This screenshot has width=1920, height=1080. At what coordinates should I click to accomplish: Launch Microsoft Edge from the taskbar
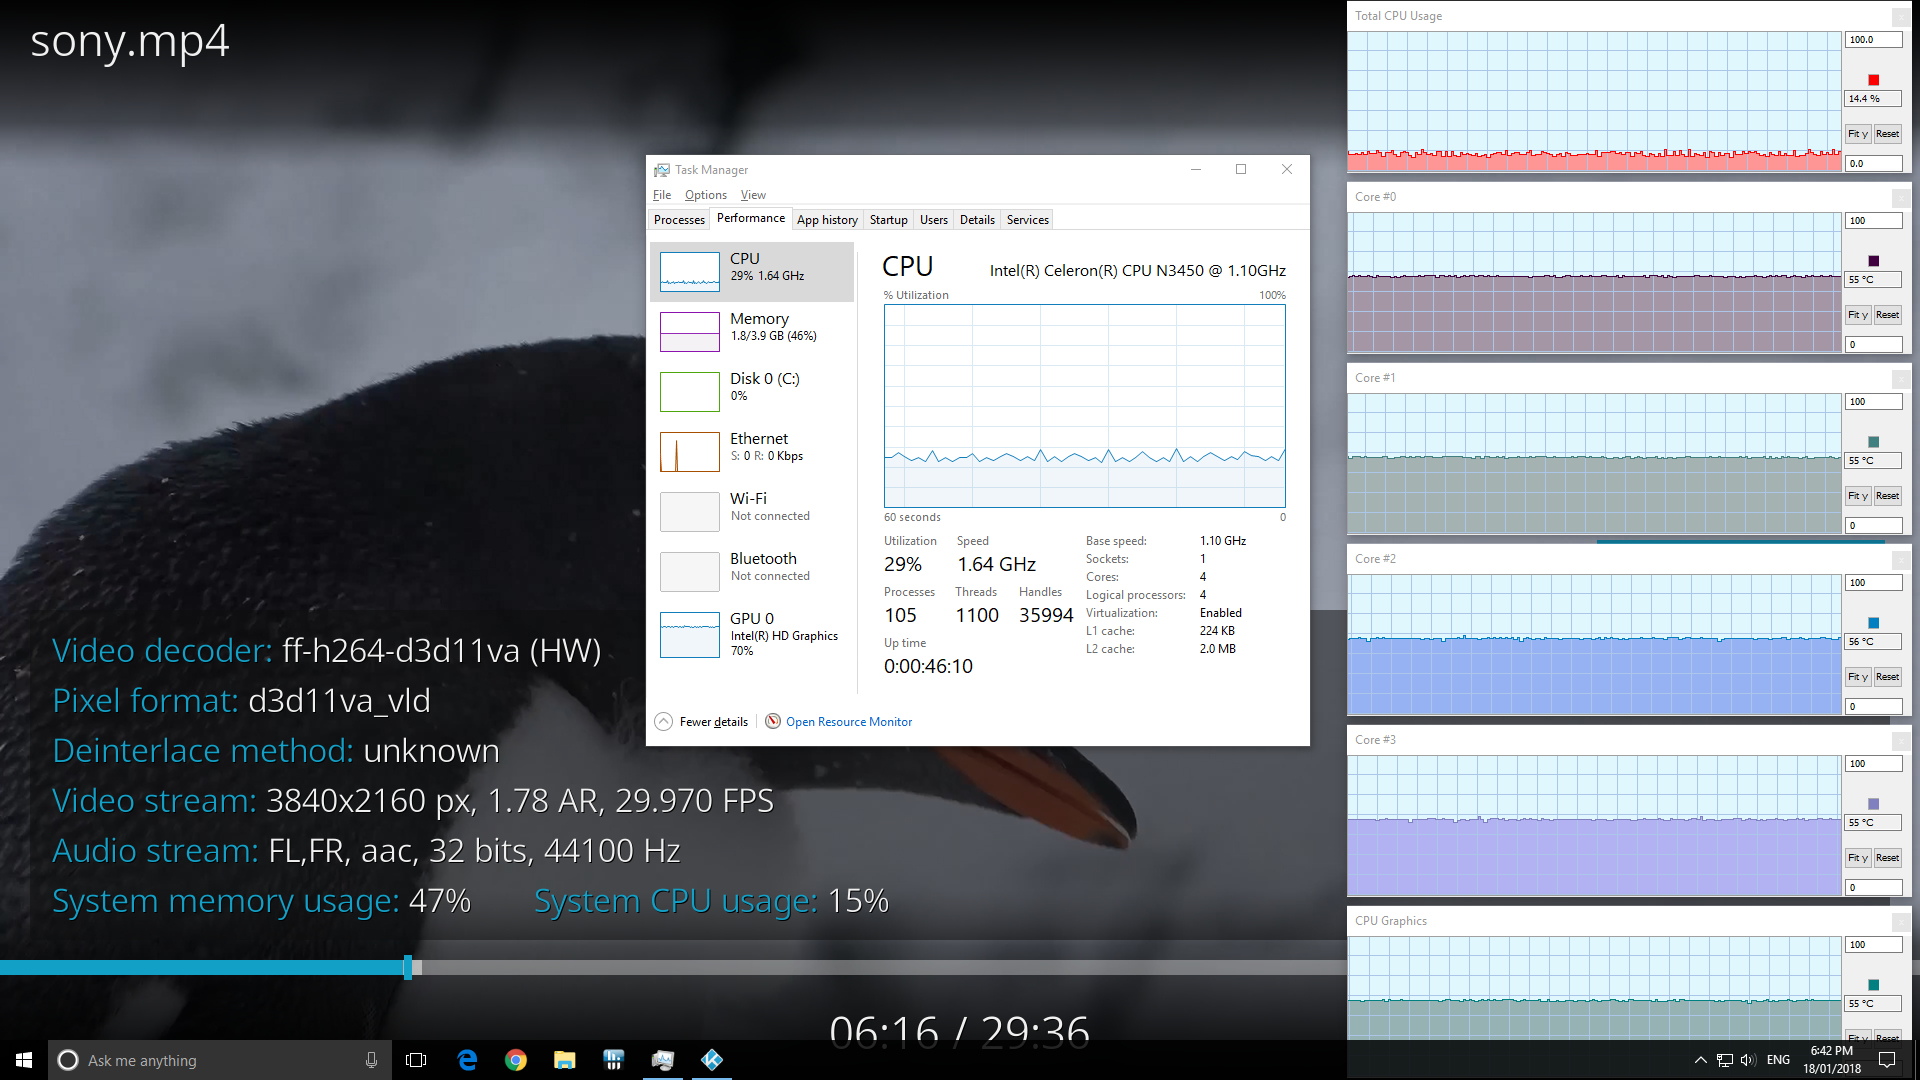(467, 1060)
